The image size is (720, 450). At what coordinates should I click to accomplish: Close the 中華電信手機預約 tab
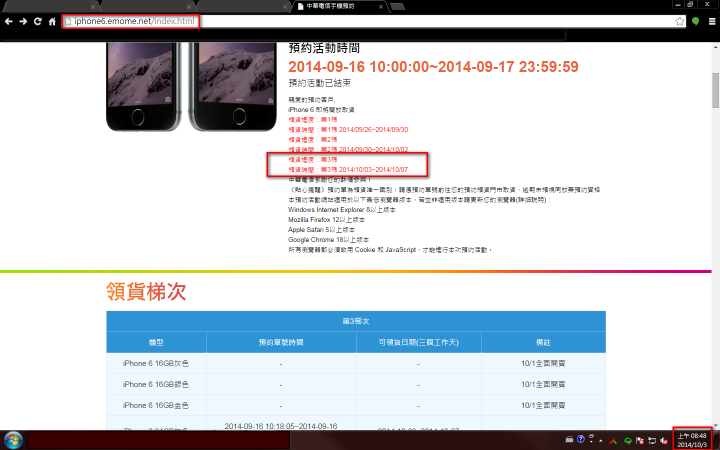(x=381, y=6)
